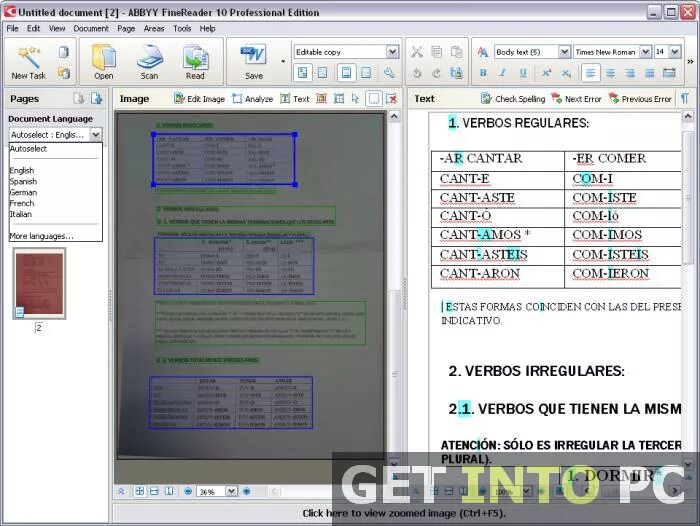Click the Superscript icon
The height and width of the screenshot is (526, 700).
pos(546,73)
